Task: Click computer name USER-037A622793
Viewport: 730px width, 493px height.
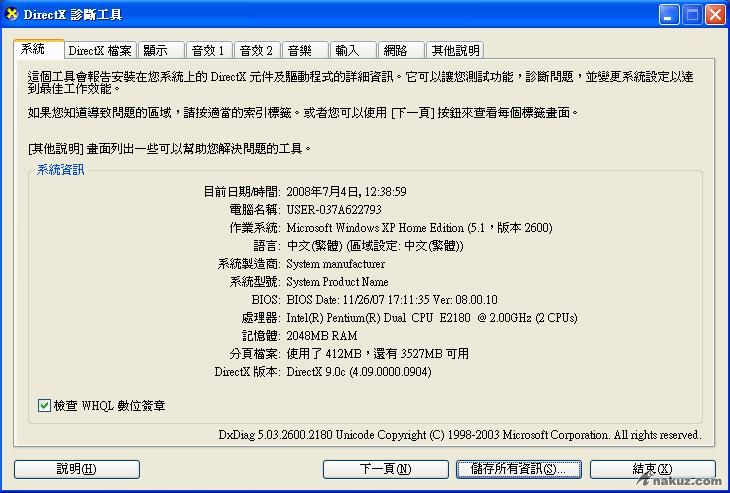Action: click(x=334, y=210)
